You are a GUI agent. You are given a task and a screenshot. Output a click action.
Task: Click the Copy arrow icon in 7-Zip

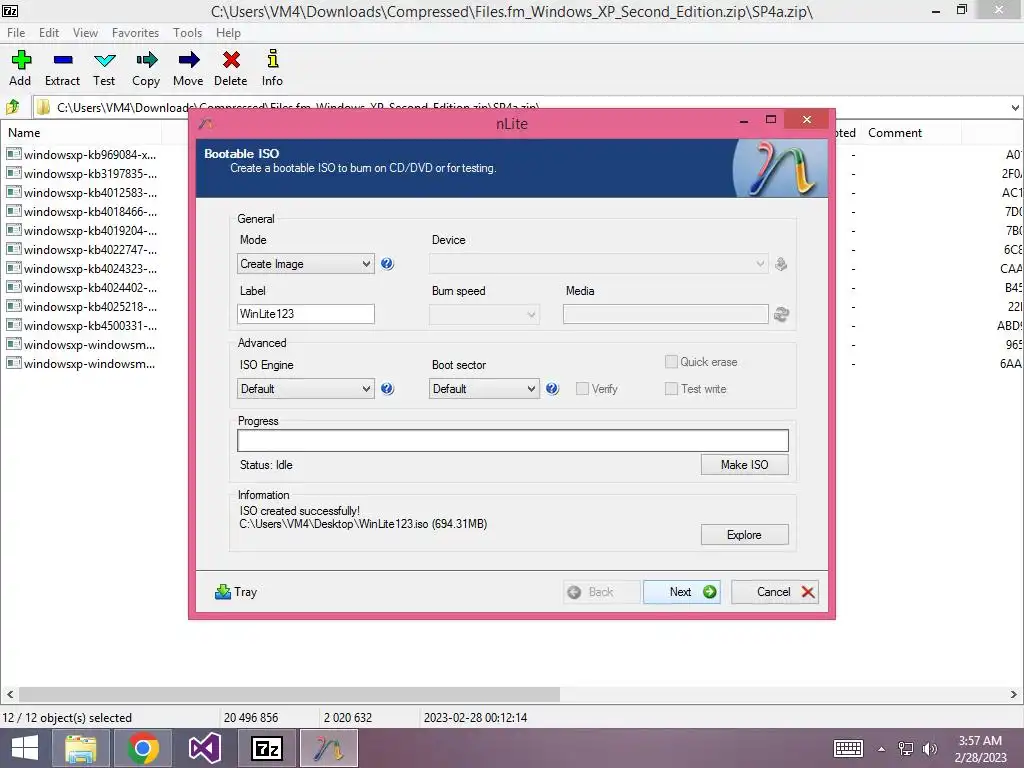click(x=146, y=60)
